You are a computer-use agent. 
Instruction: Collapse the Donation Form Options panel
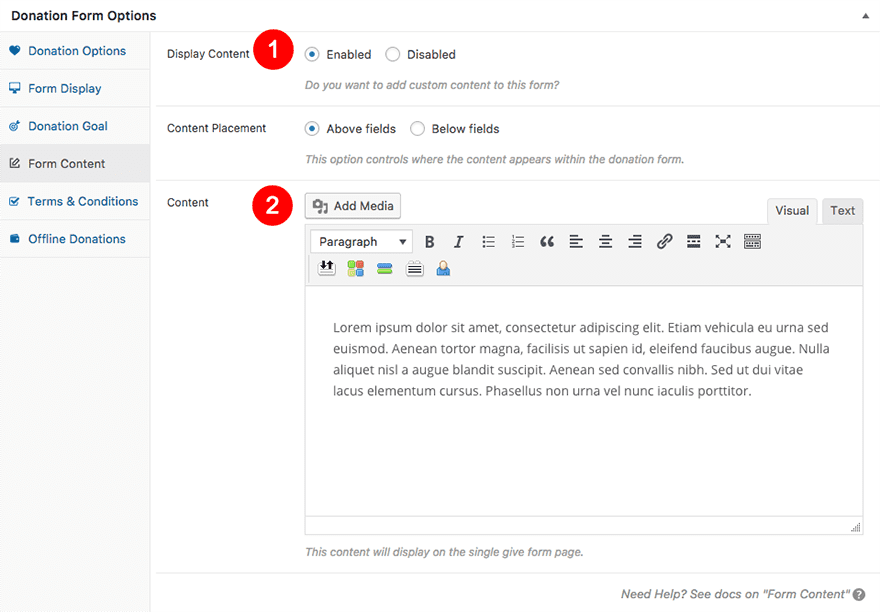click(x=864, y=16)
